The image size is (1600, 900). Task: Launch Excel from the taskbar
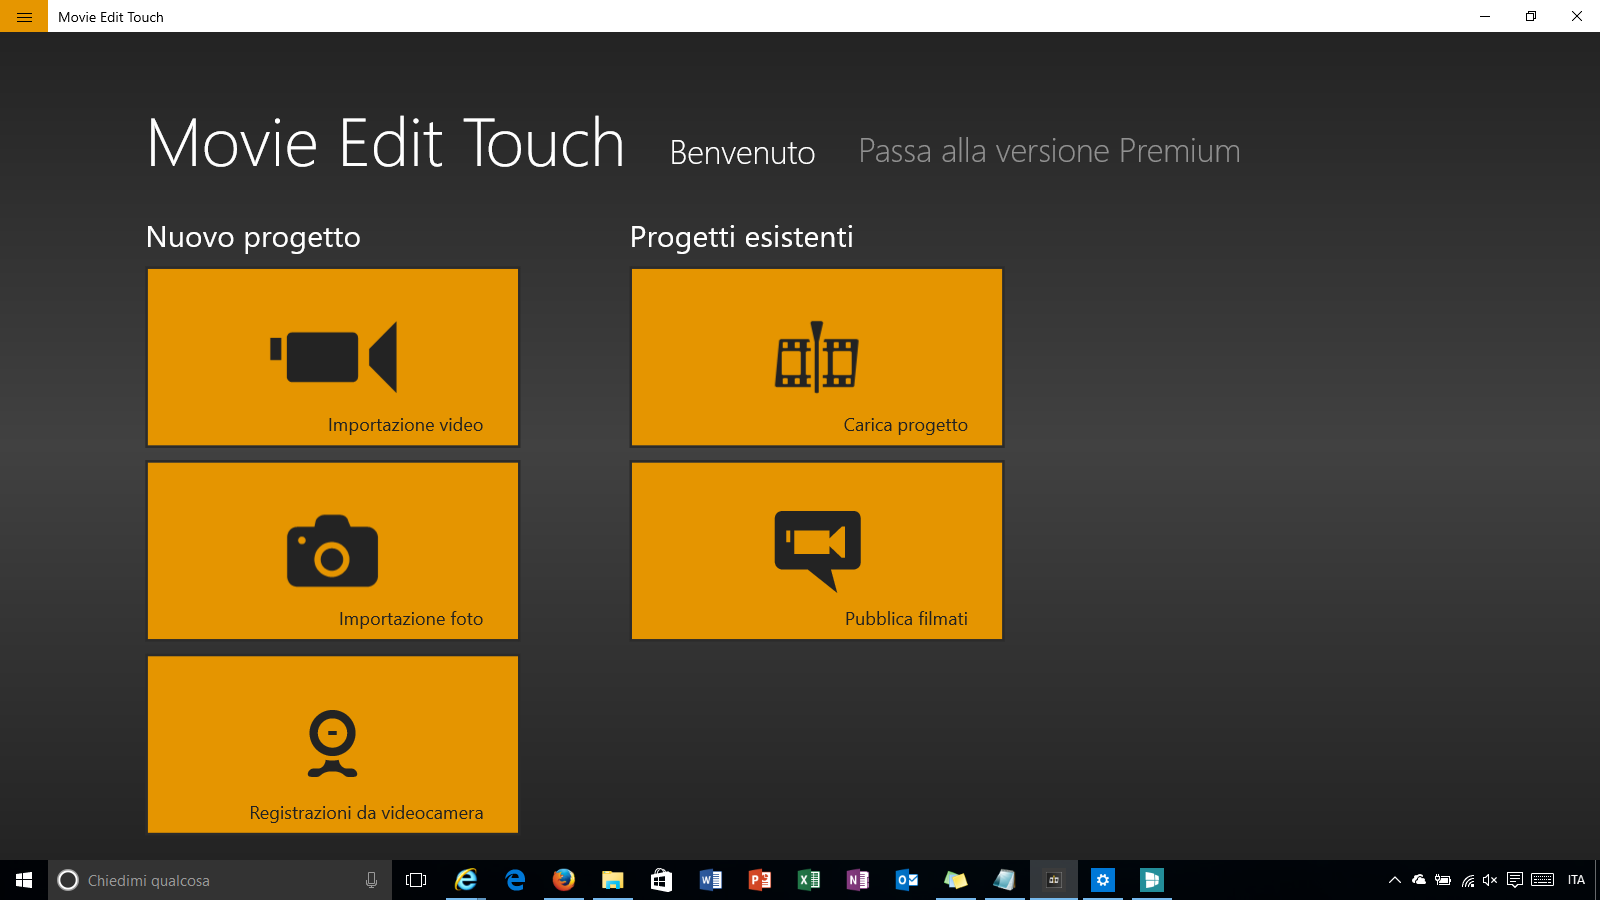[809, 880]
